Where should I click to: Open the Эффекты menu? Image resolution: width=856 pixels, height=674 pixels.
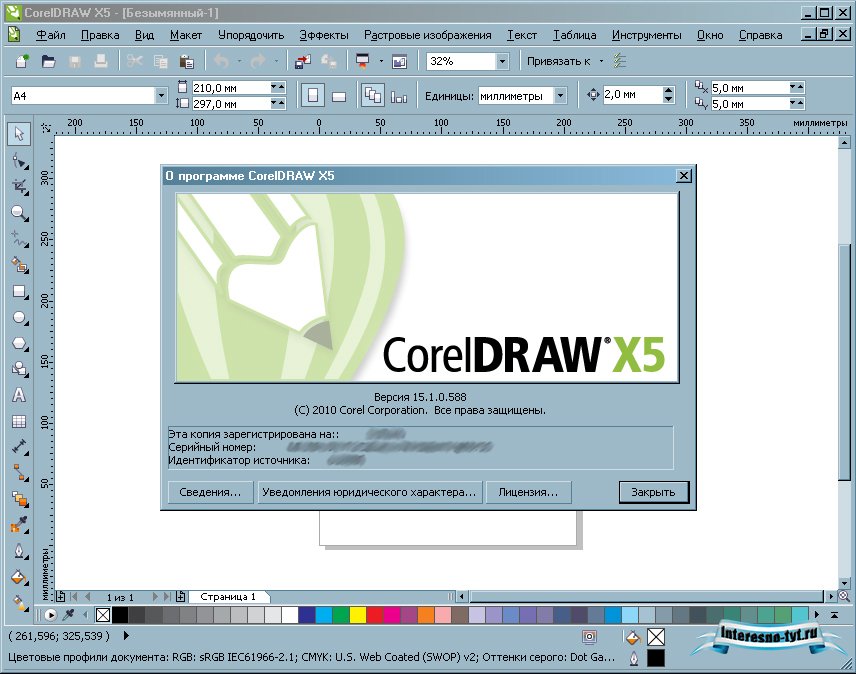click(x=324, y=35)
